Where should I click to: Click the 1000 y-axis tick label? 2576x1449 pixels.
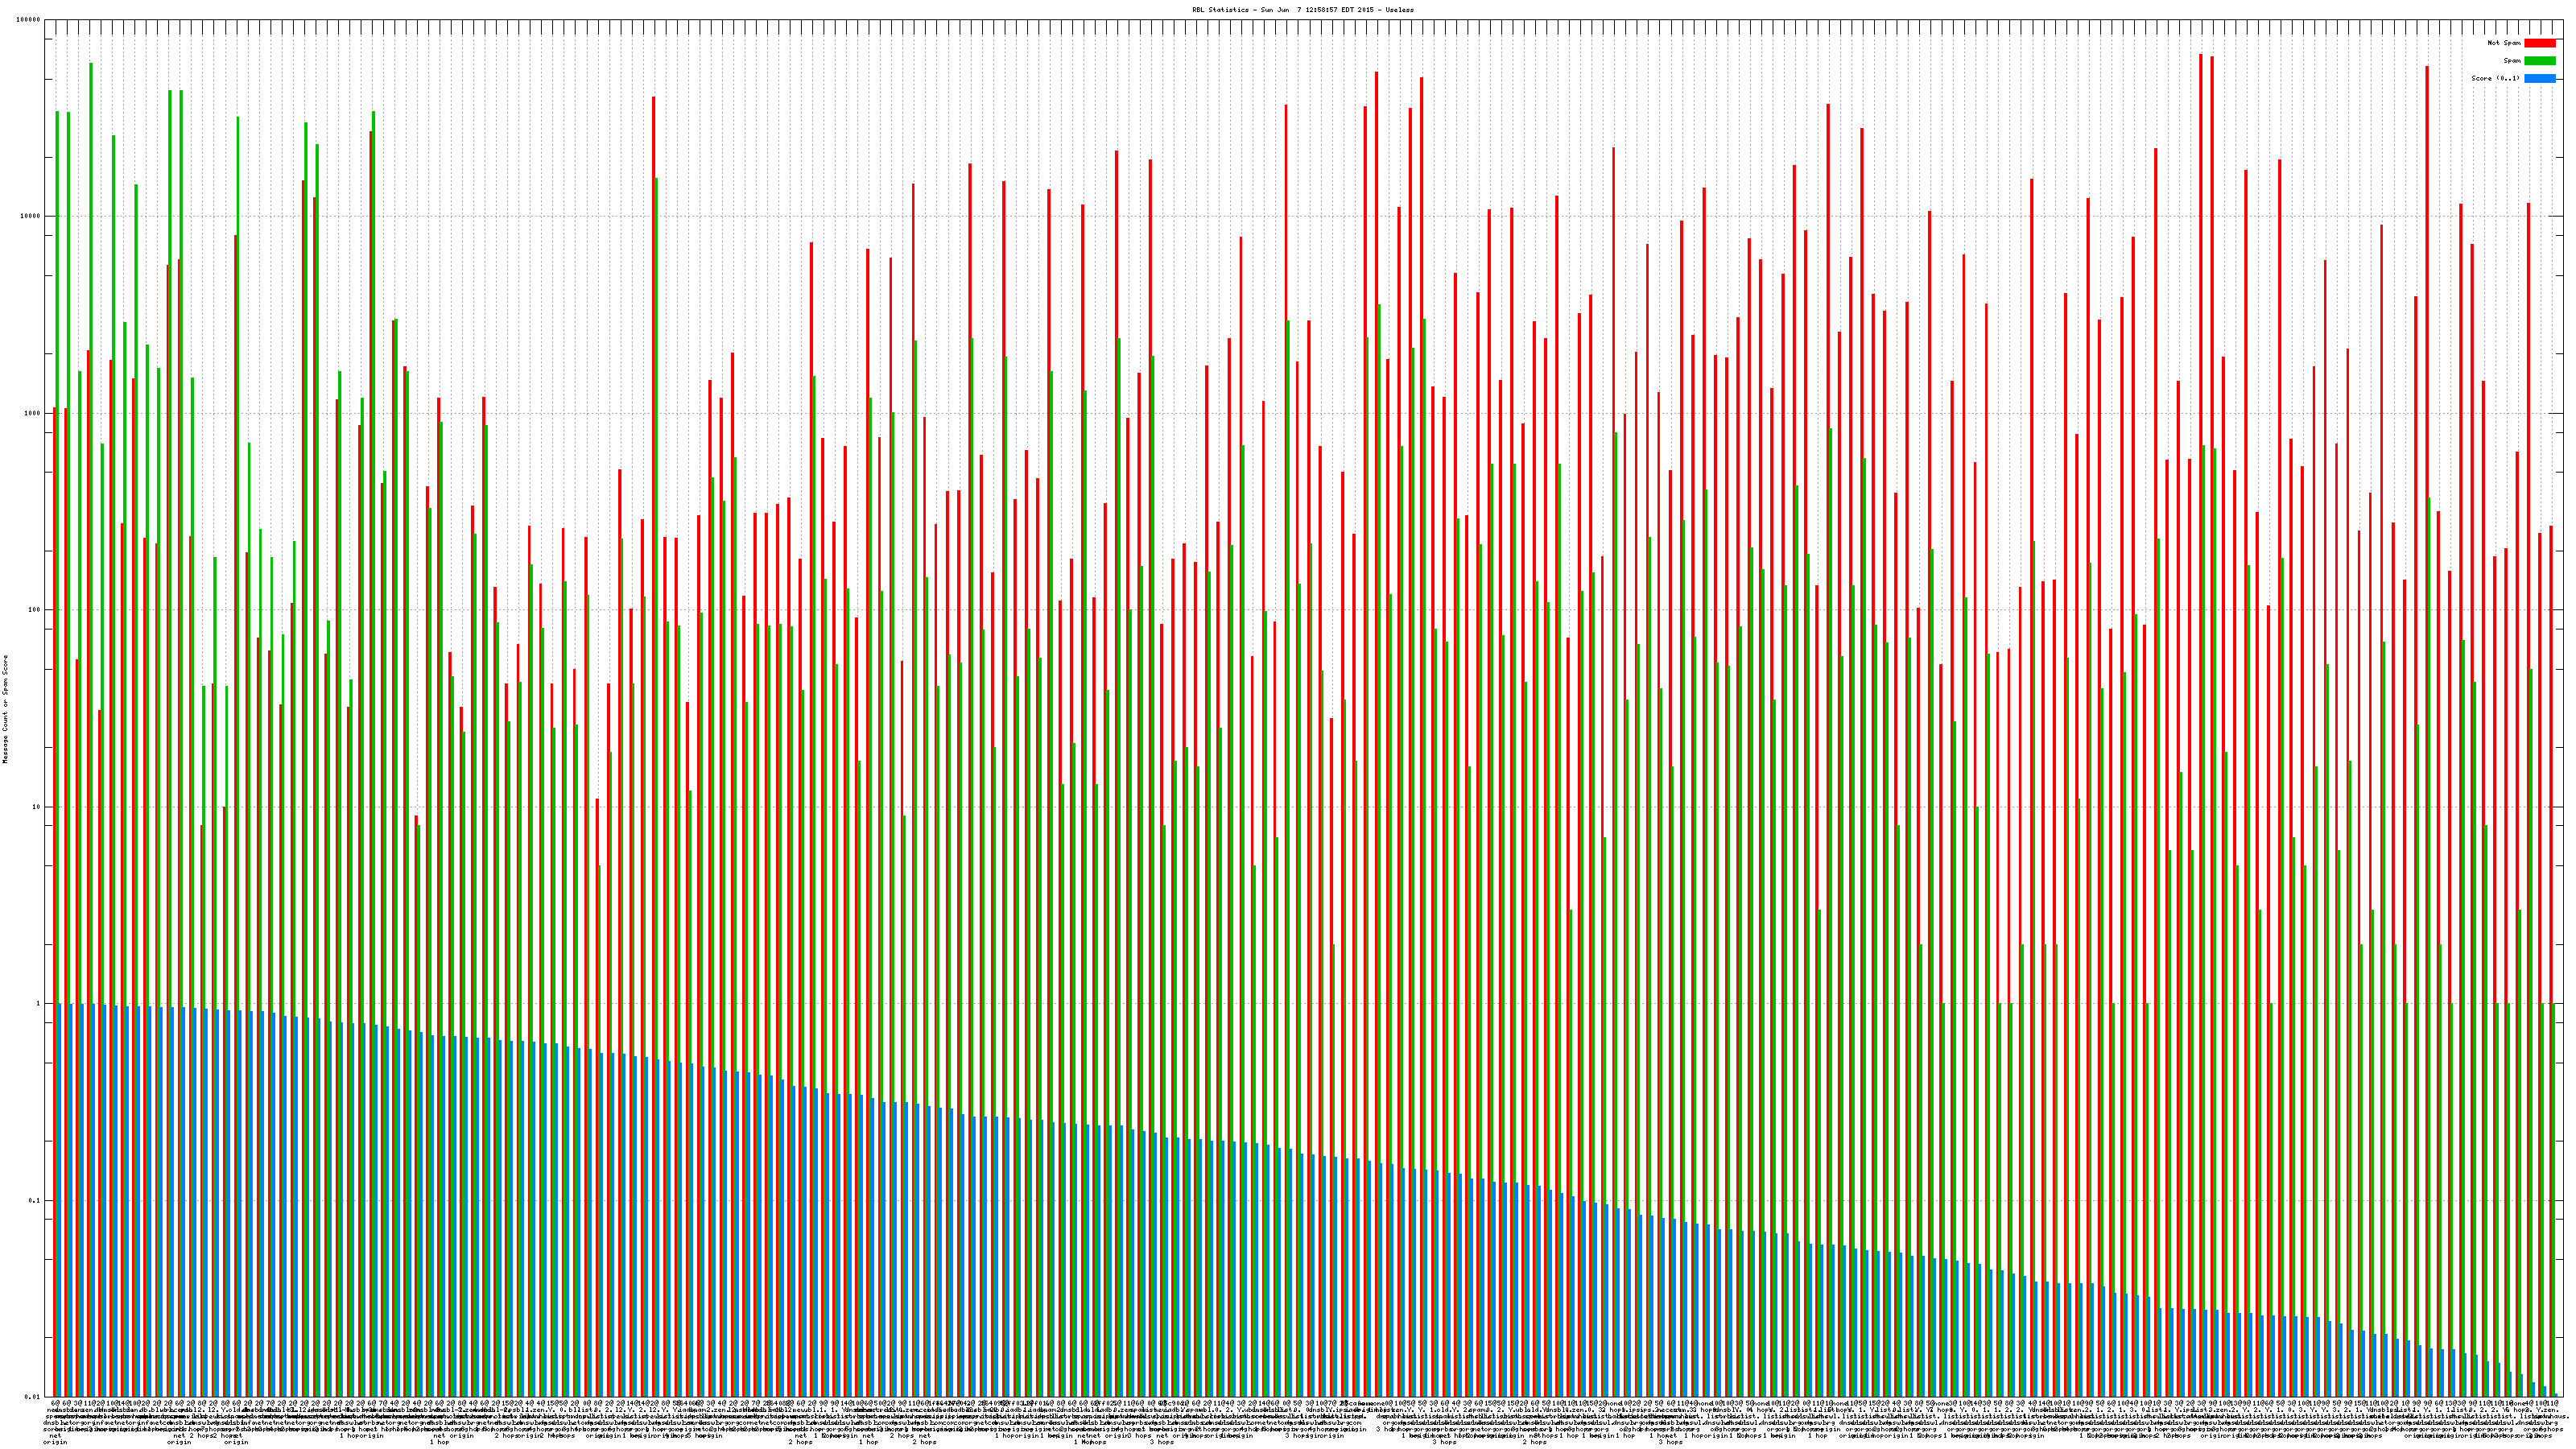(33, 413)
